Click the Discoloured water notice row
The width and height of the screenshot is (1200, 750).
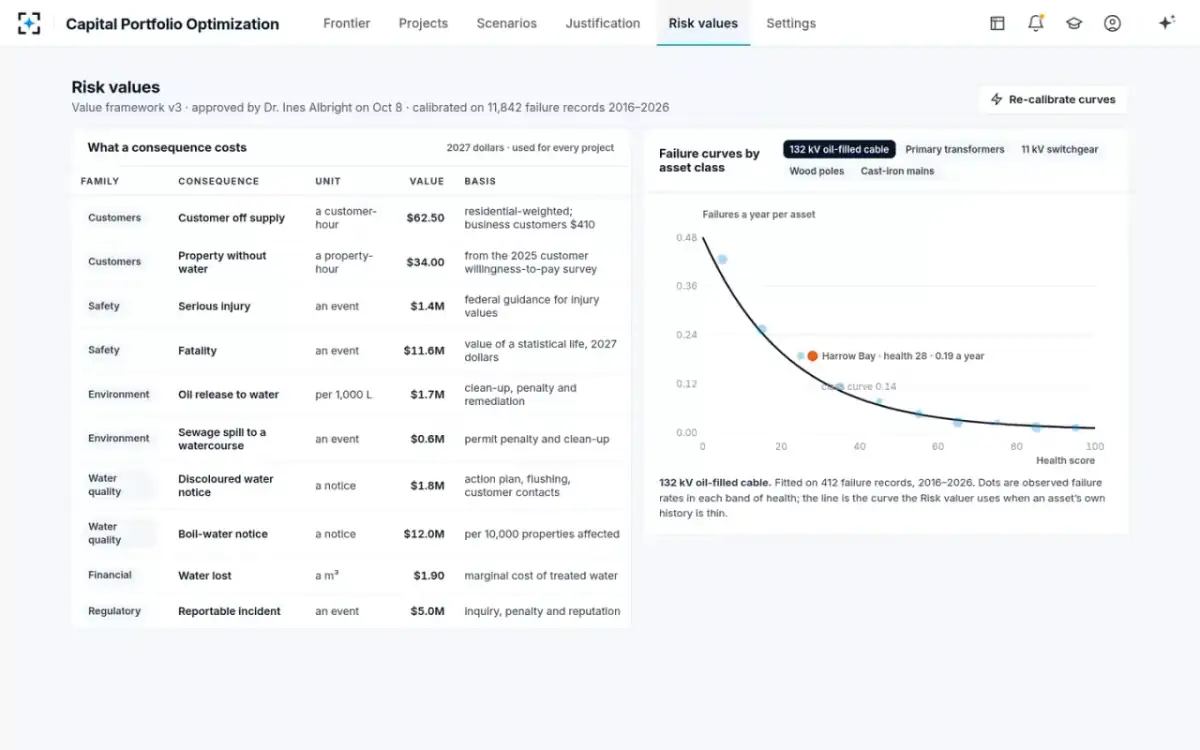coord(351,485)
